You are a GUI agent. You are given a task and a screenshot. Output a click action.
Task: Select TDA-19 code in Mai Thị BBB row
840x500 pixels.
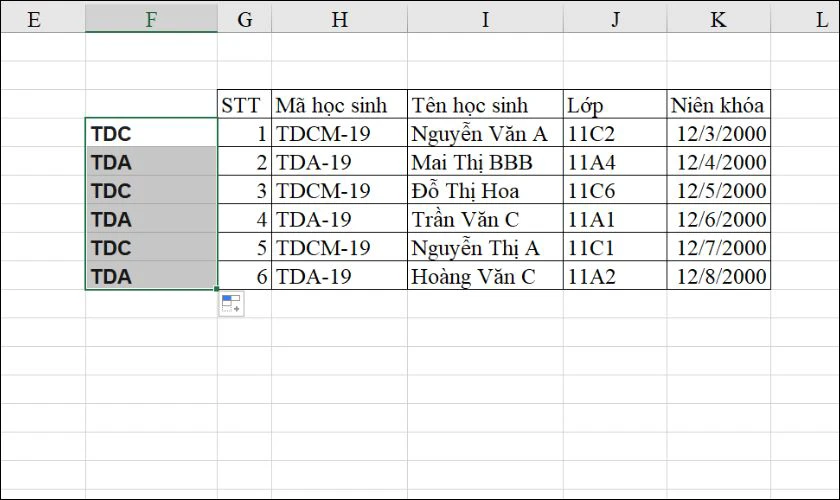339,161
